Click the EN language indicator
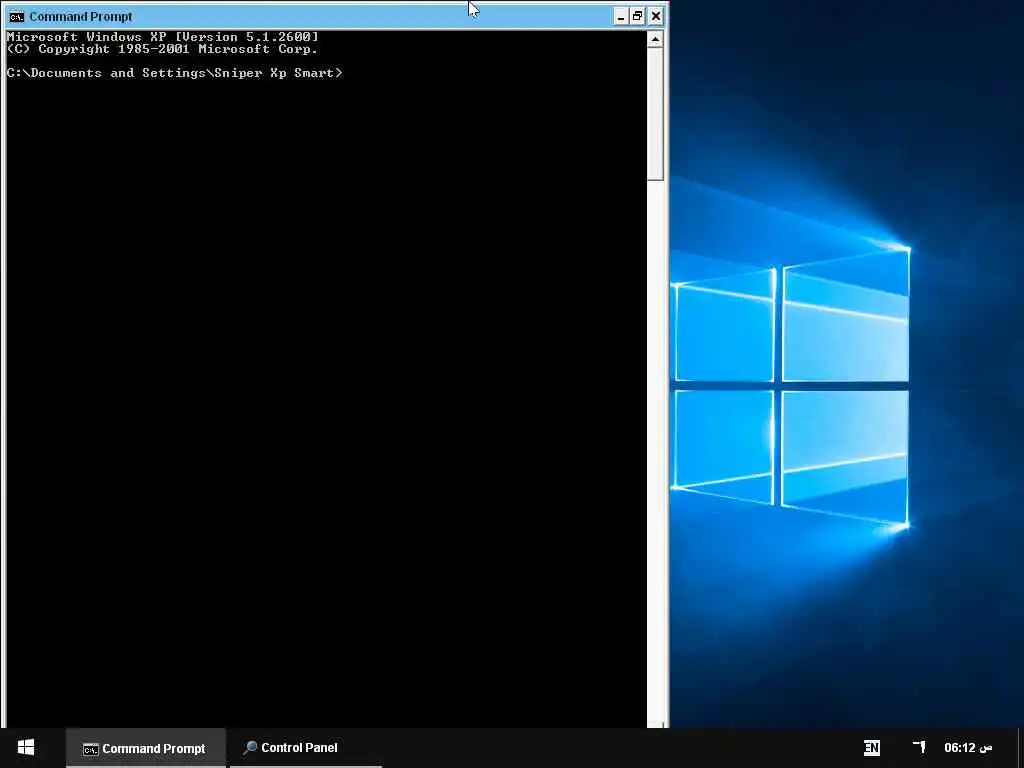 point(871,748)
